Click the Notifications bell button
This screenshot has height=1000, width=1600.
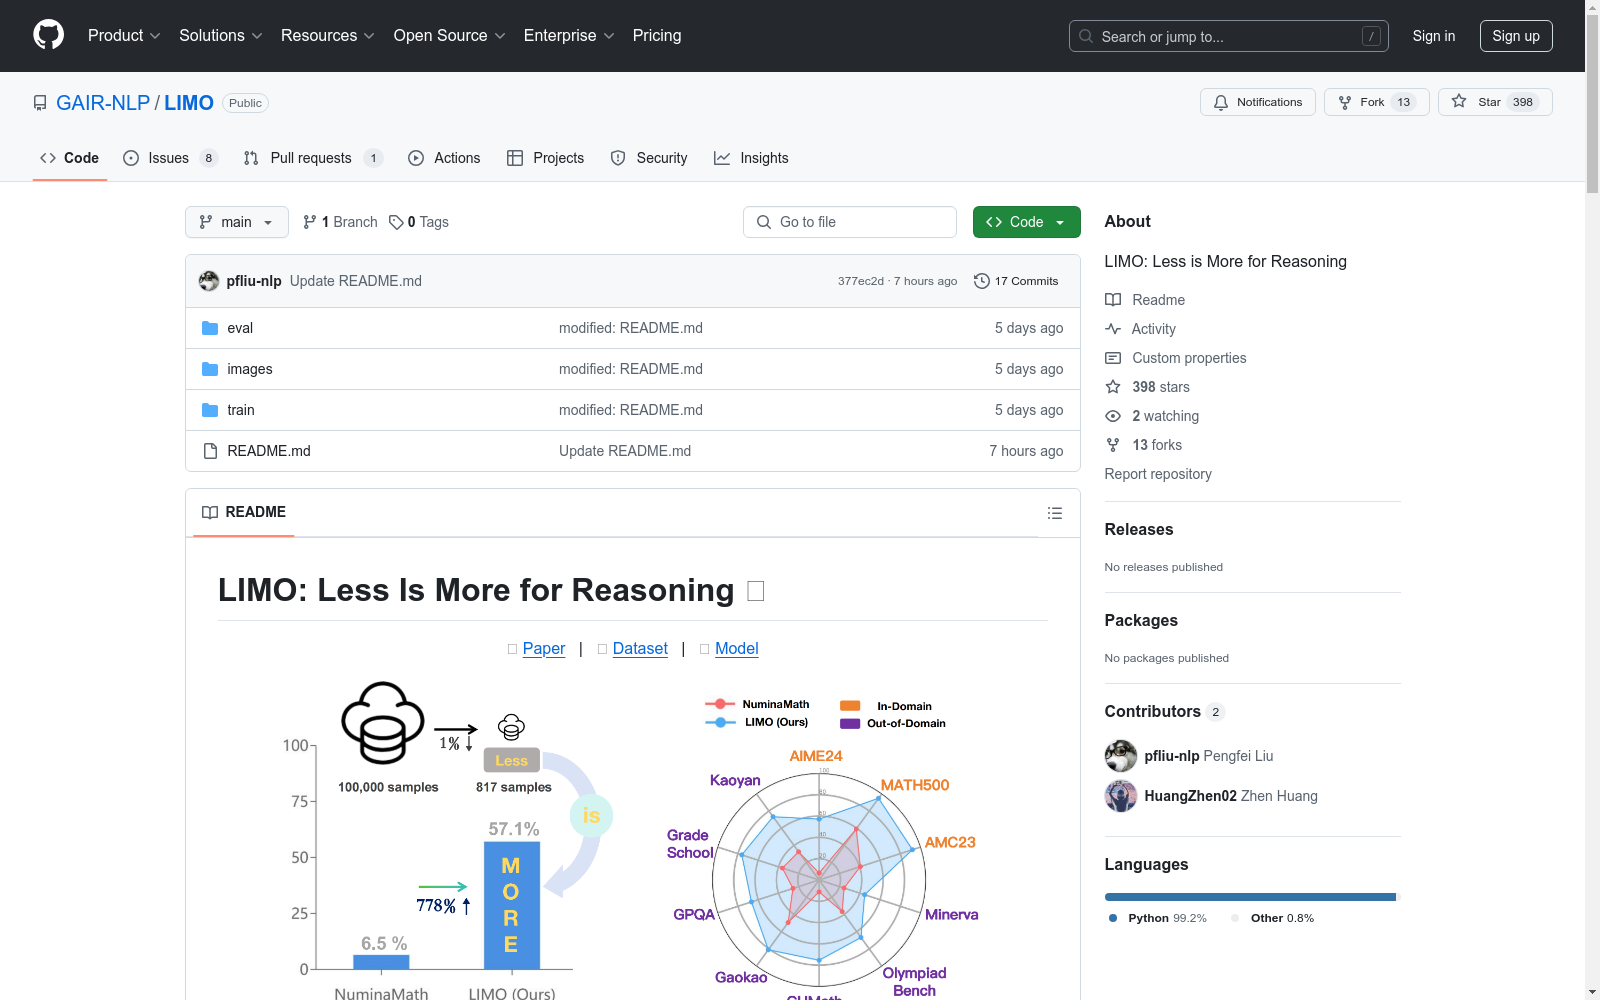[1258, 102]
